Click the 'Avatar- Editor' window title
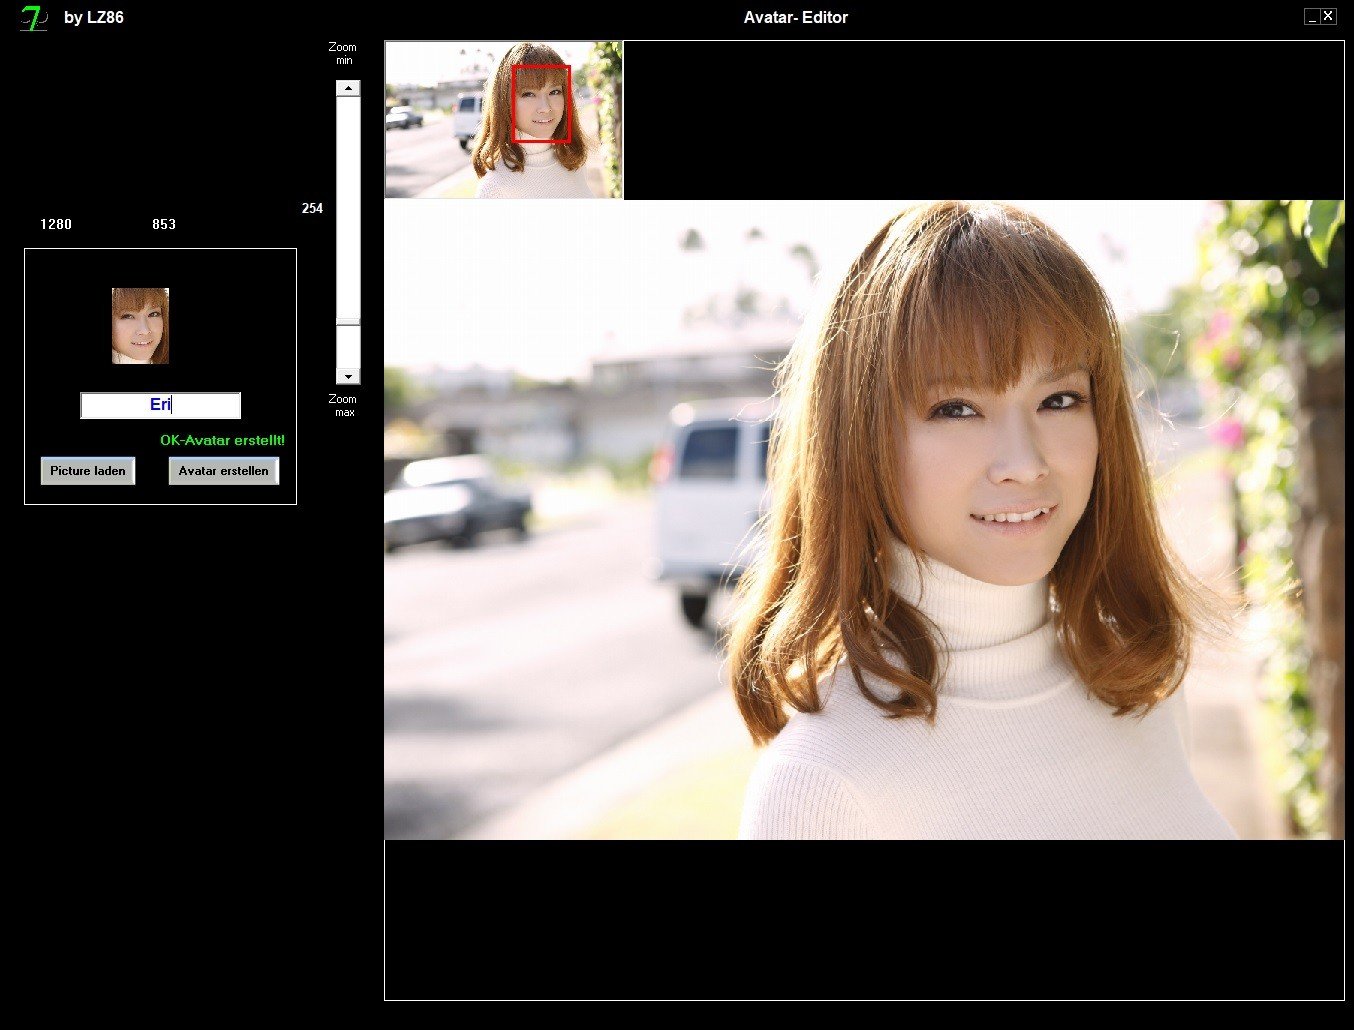This screenshot has height=1030, width=1354. coord(795,17)
